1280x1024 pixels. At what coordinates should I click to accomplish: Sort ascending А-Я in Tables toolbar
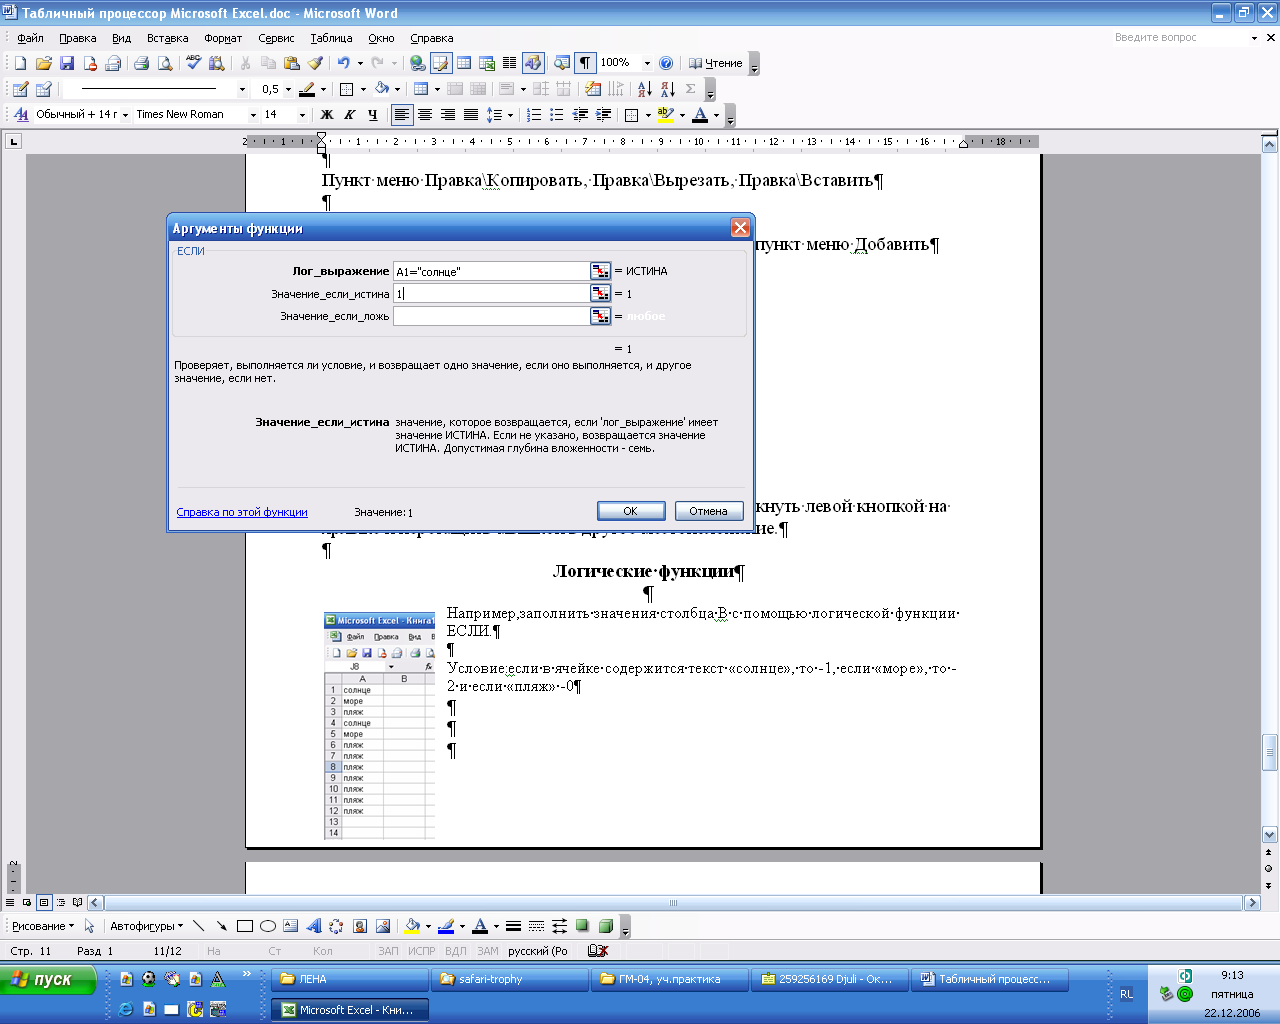pos(644,89)
